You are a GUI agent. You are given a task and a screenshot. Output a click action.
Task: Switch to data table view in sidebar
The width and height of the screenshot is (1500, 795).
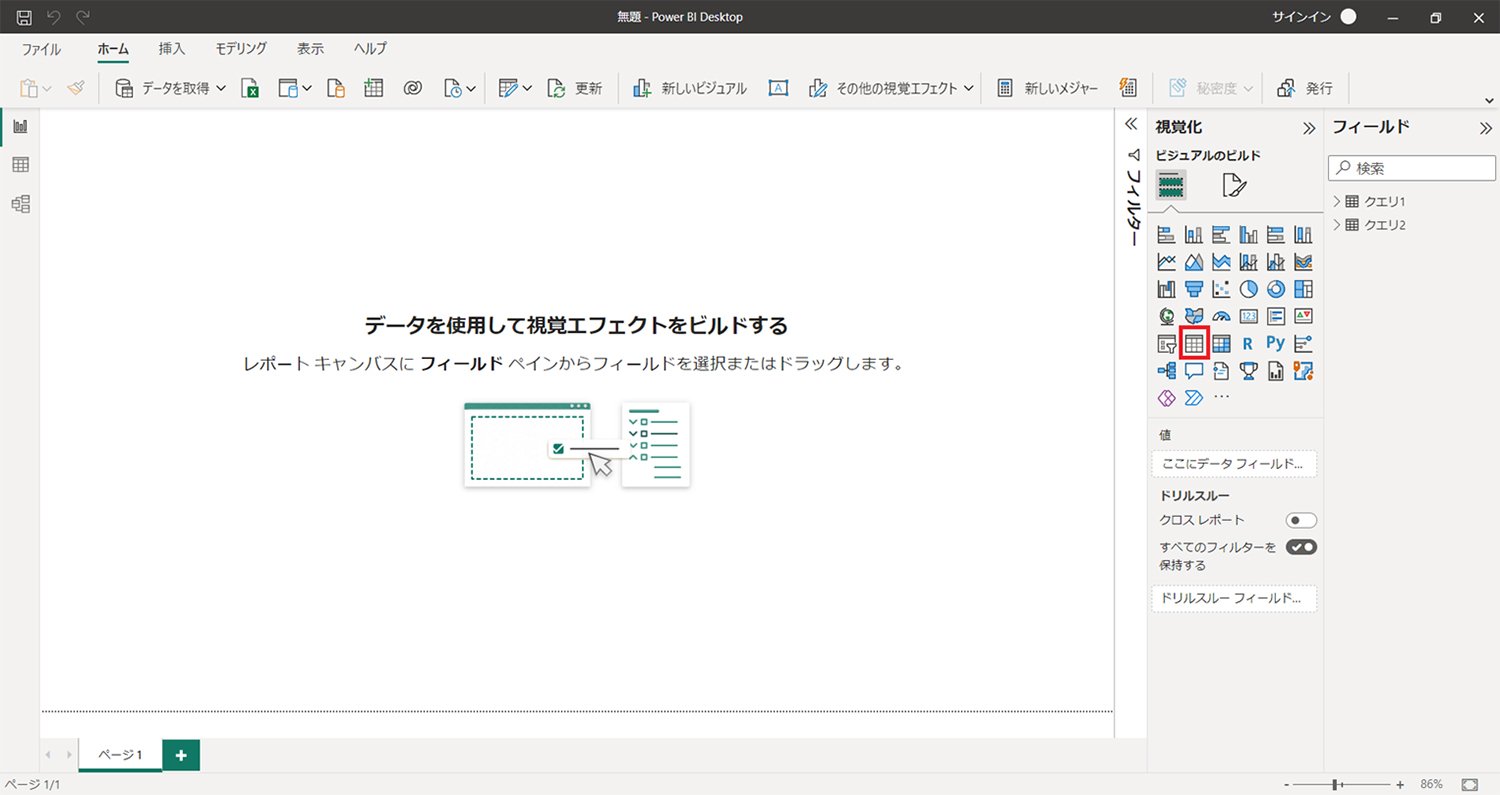pos(20,165)
